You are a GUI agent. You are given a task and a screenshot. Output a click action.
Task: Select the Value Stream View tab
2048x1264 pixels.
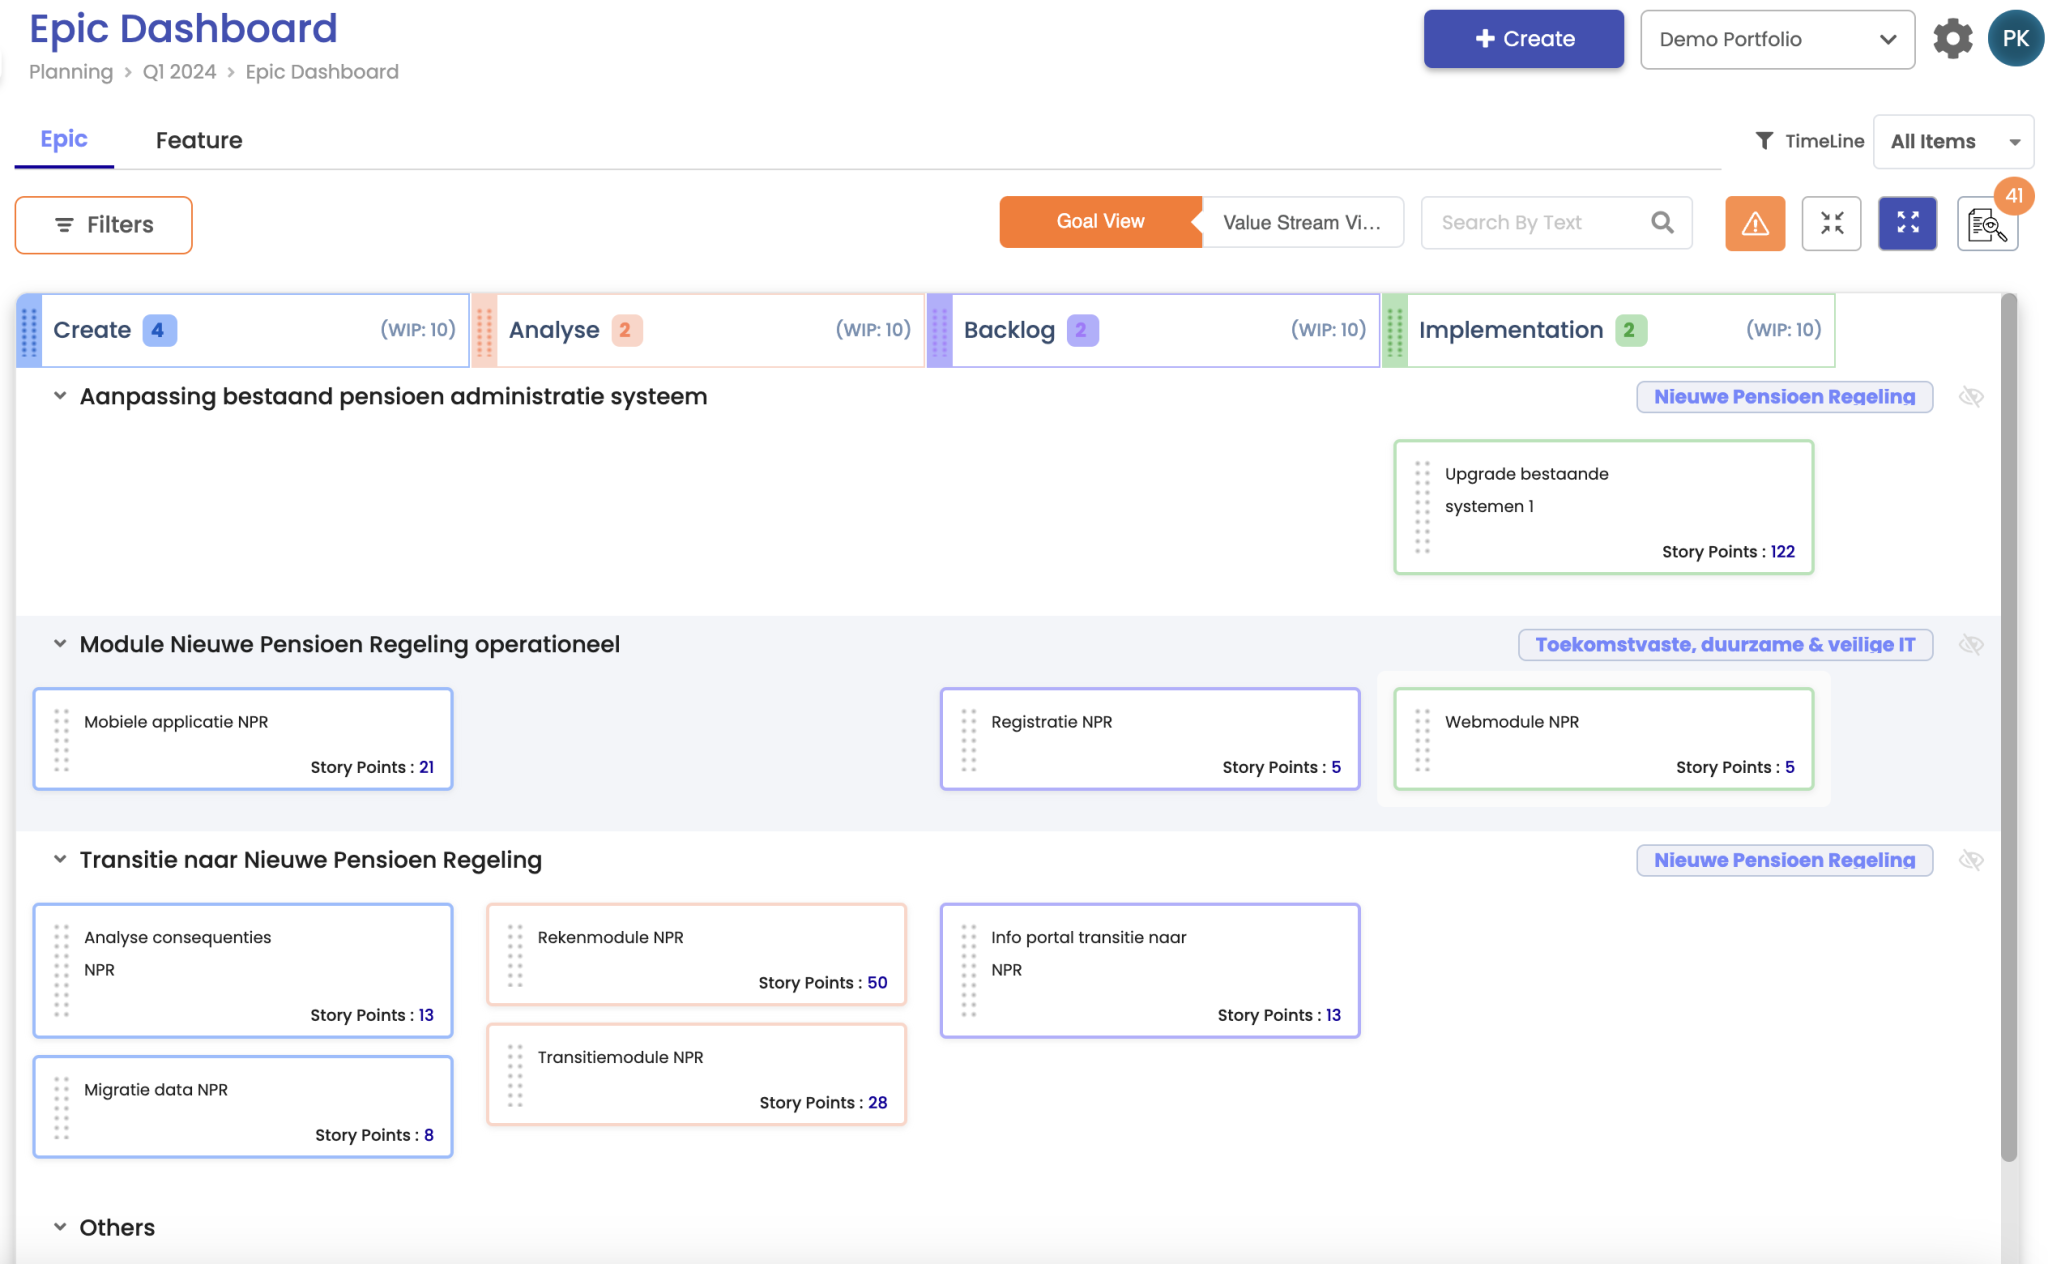(1301, 222)
